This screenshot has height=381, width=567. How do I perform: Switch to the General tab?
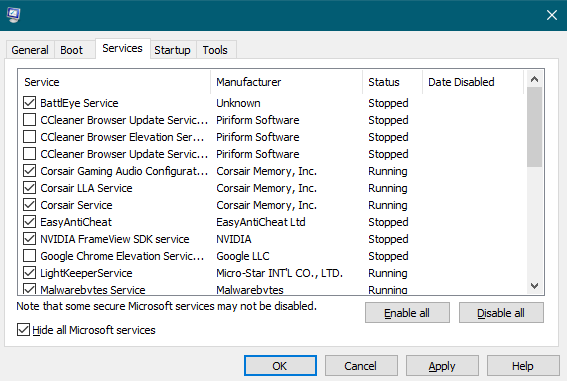30,50
